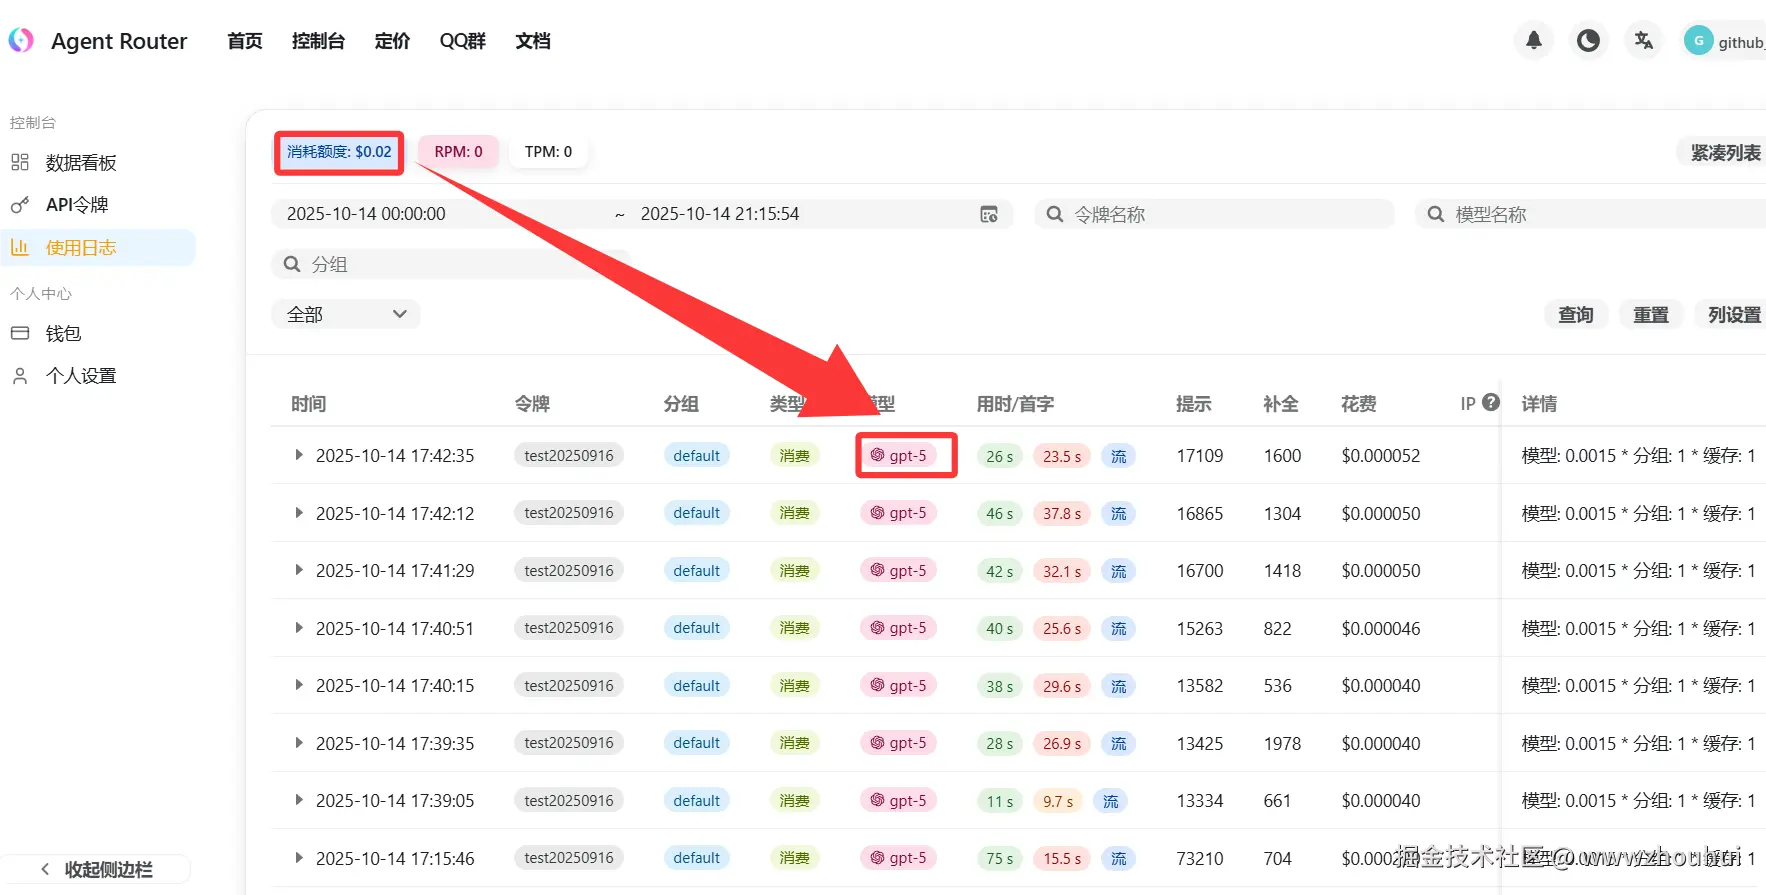The height and width of the screenshot is (895, 1766).
Task: Open the language translation switcher
Action: (x=1643, y=41)
